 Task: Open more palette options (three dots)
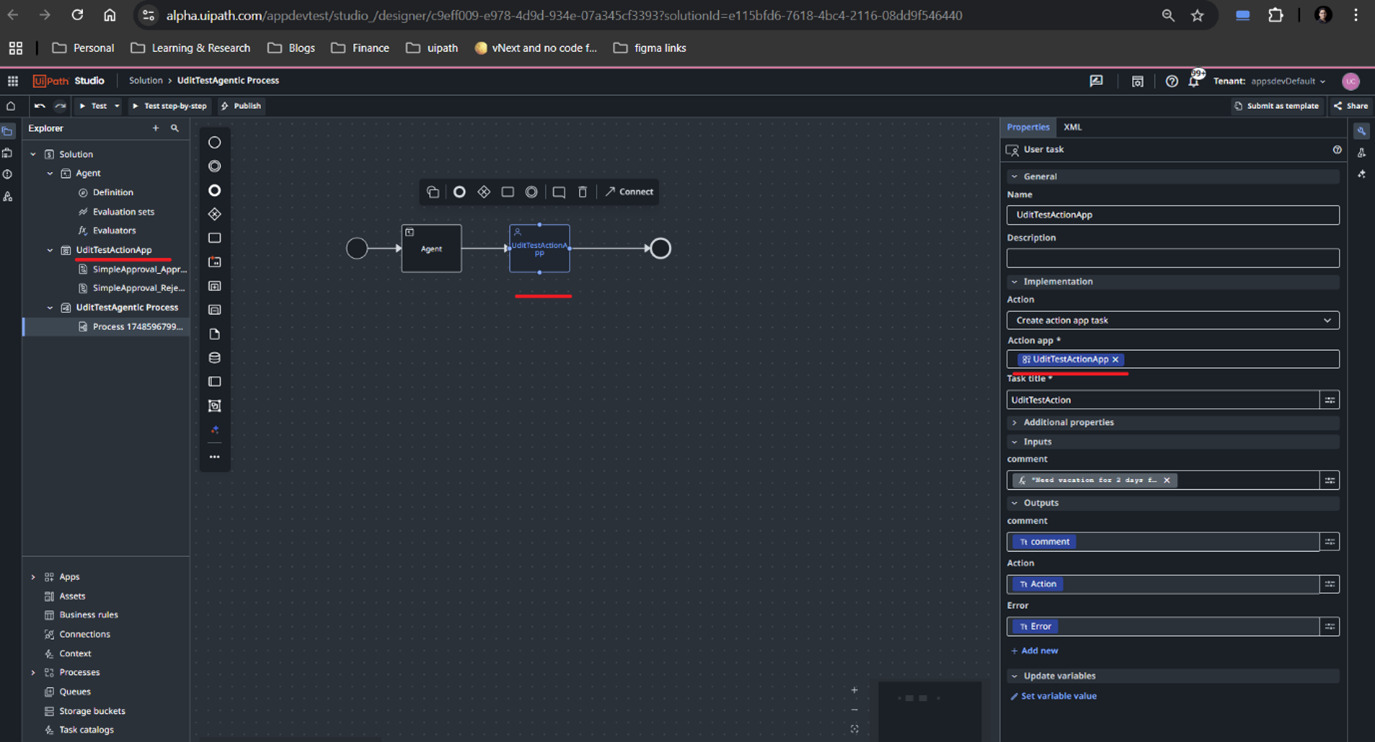point(214,457)
